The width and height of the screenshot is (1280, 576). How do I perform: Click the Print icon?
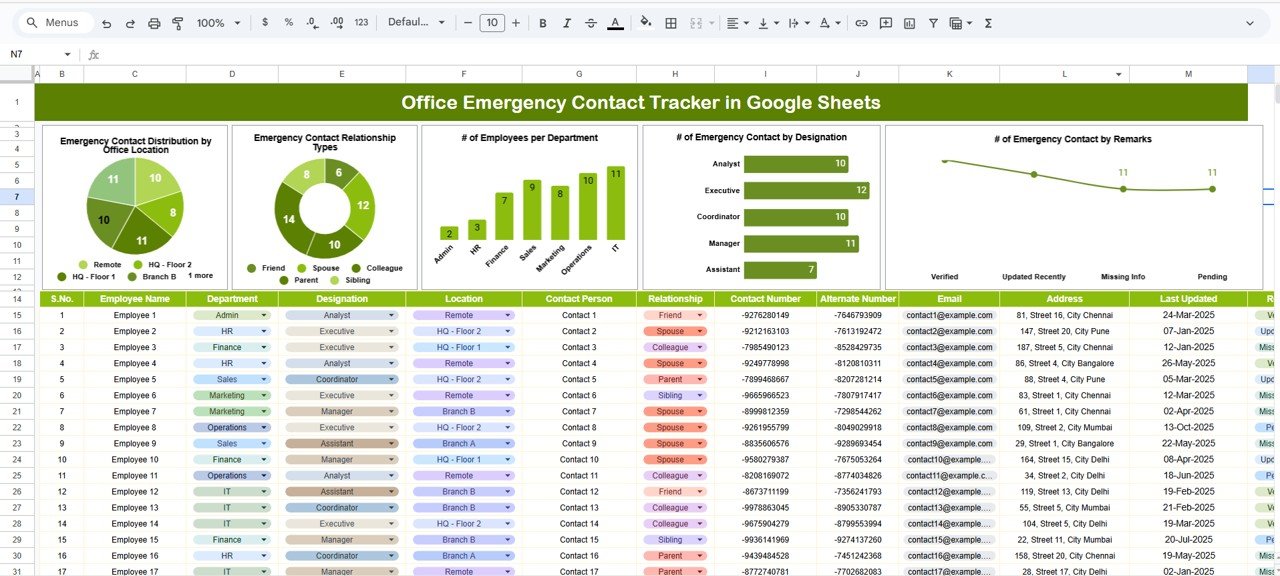click(x=155, y=22)
